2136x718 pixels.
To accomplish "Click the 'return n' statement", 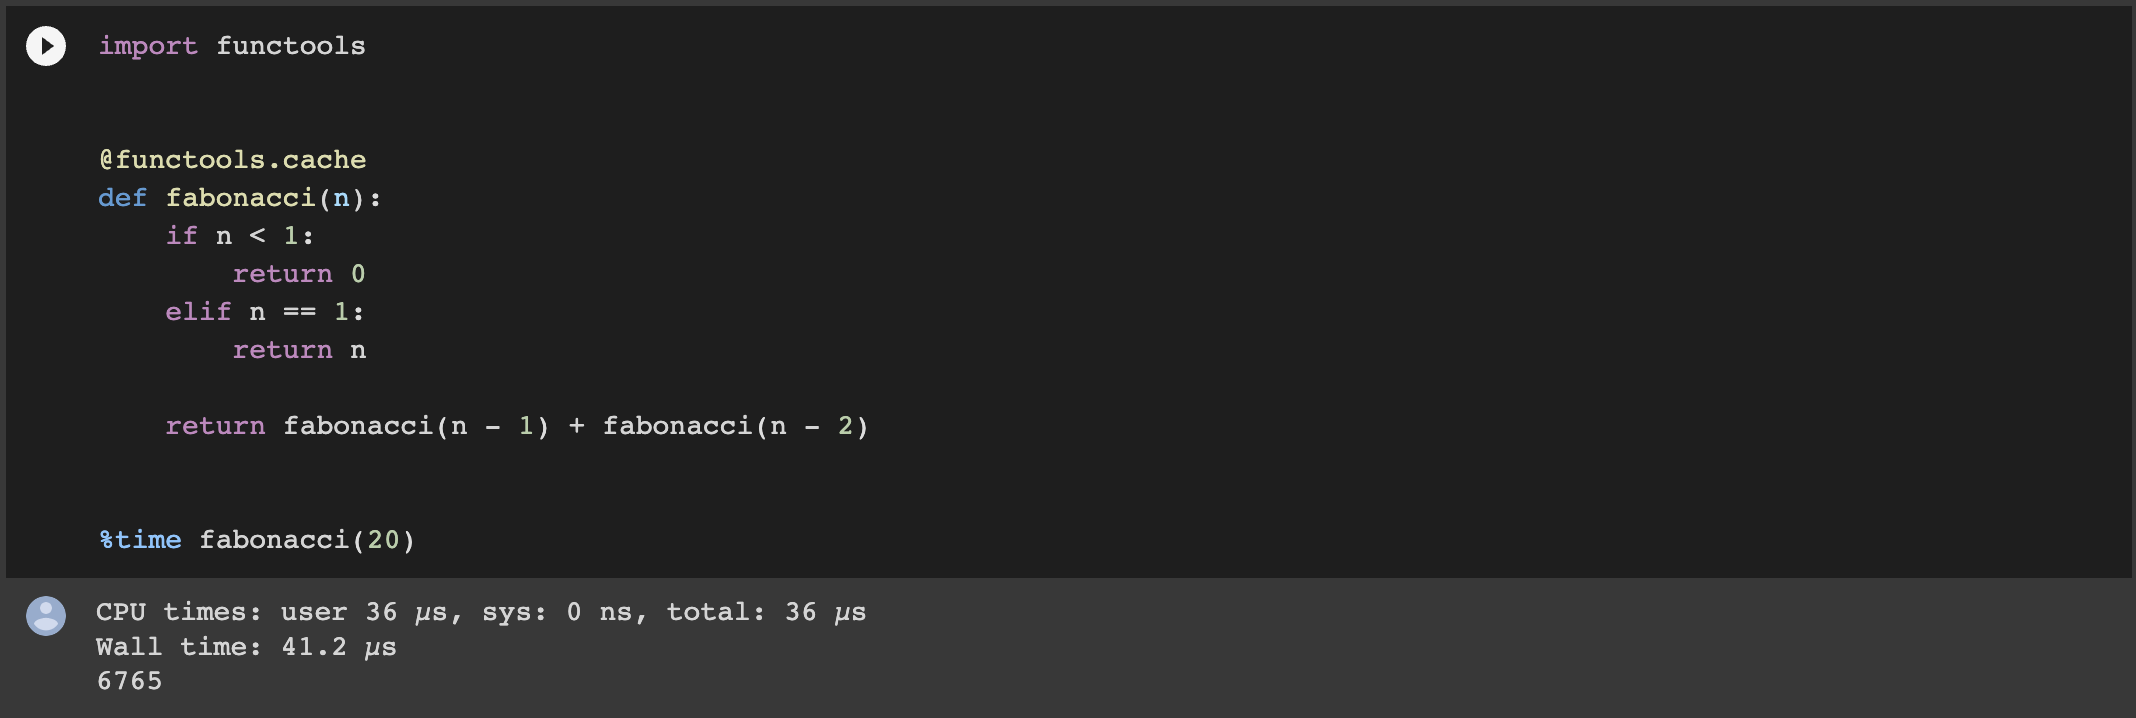I will click(299, 350).
